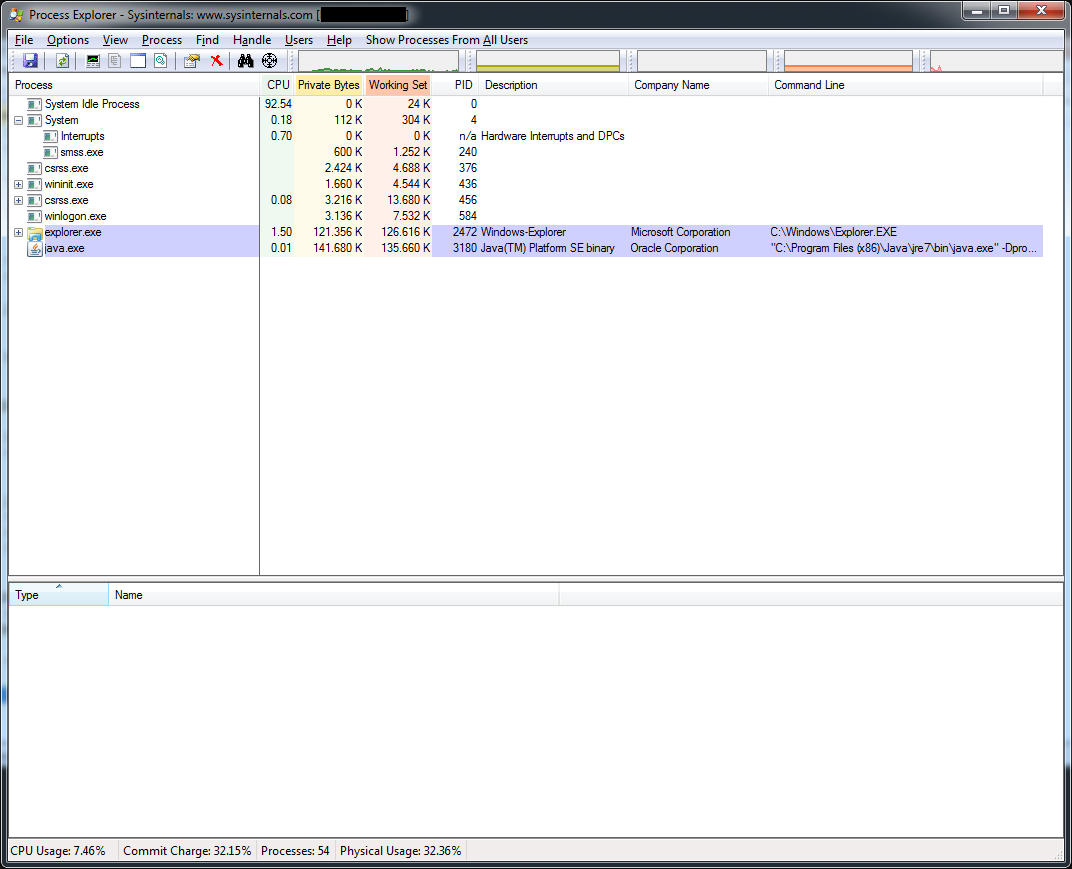Click the I/O history graph in toolbar

click(x=995, y=61)
